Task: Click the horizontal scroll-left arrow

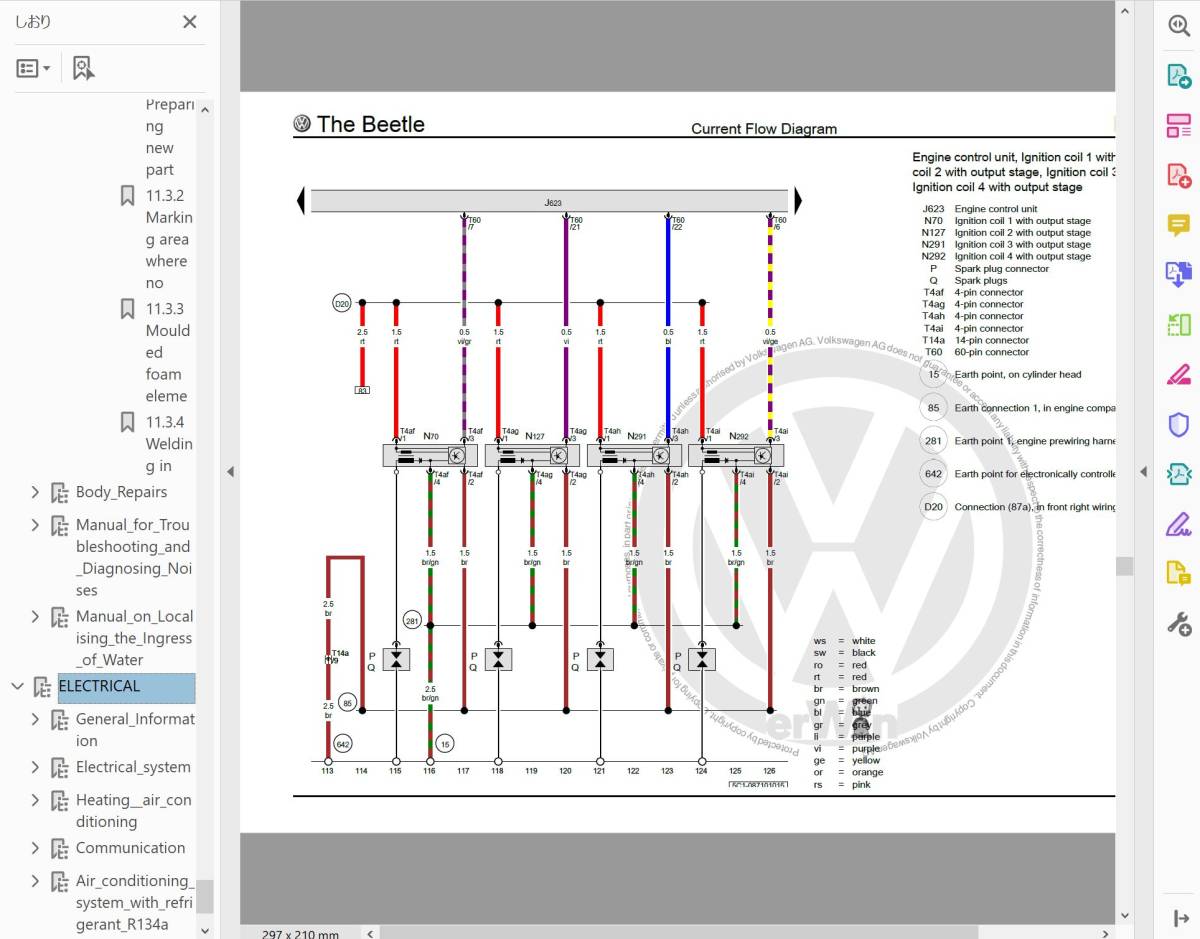Action: pyautogui.click(x=371, y=933)
